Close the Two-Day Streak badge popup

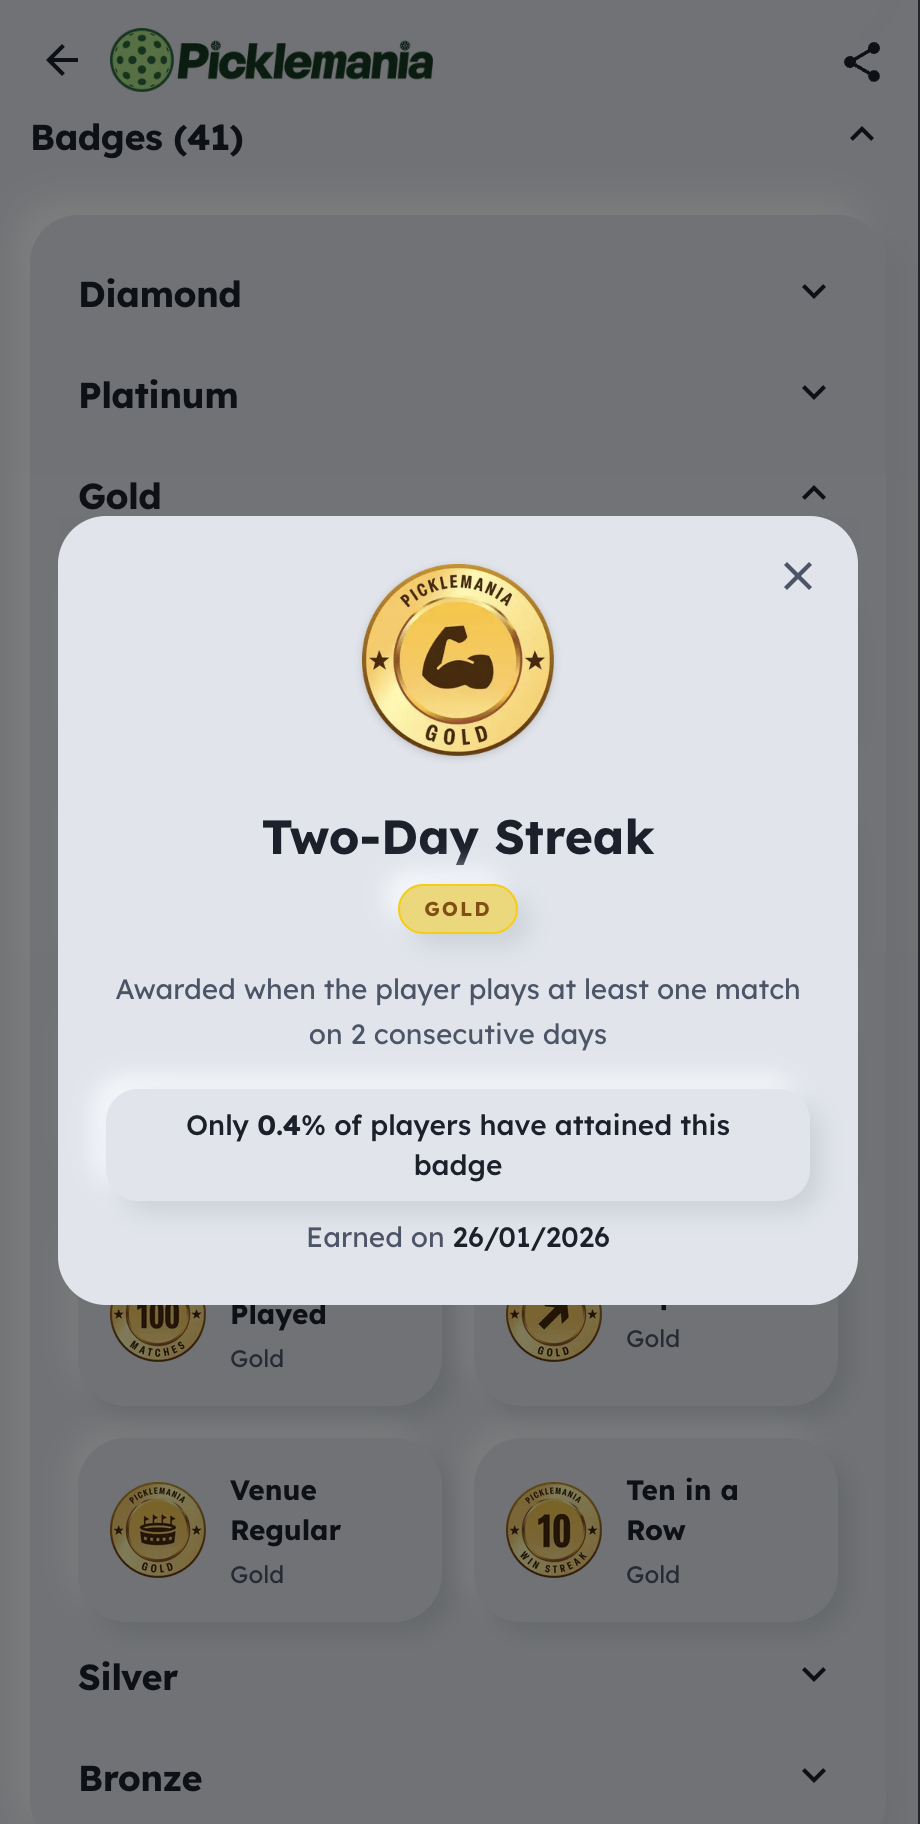point(797,577)
